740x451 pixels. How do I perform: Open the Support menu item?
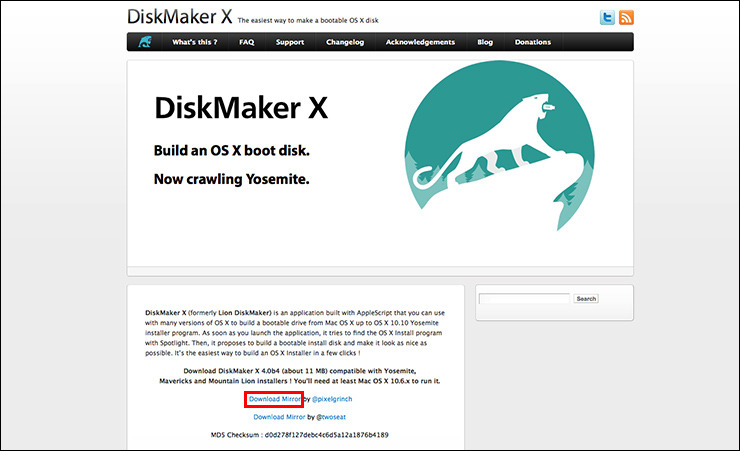(x=290, y=42)
